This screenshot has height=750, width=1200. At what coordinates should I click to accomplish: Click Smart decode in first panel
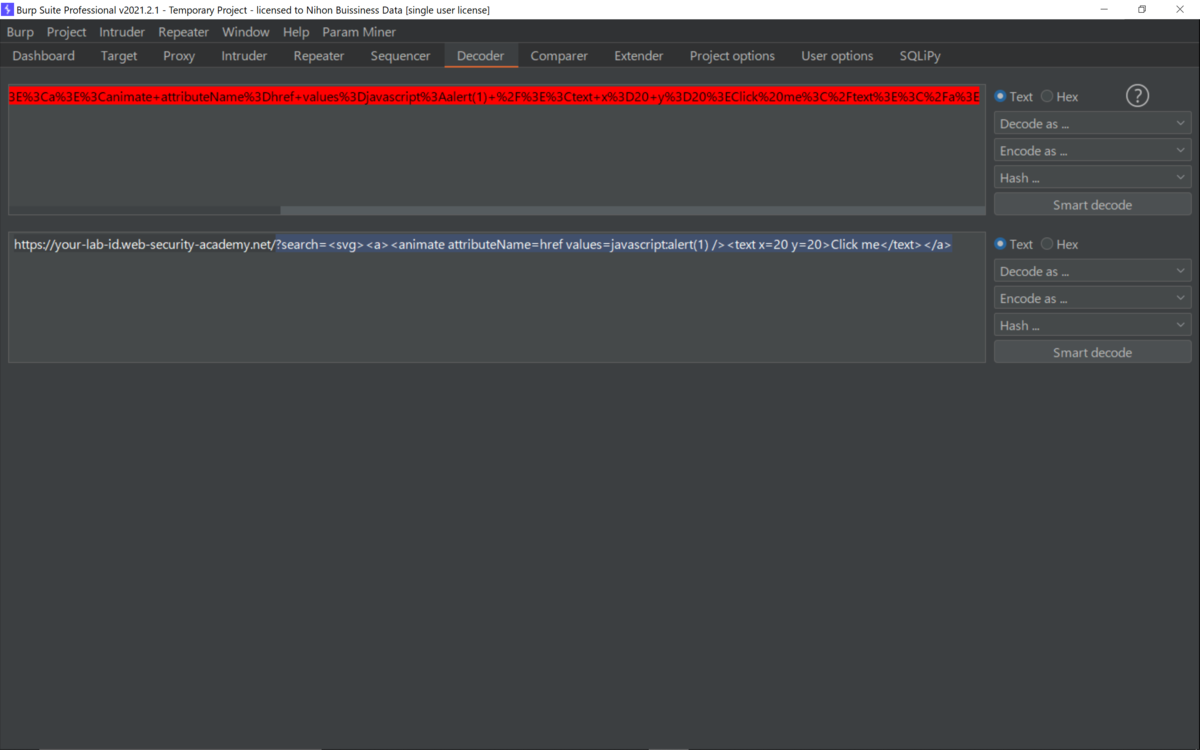1092,205
